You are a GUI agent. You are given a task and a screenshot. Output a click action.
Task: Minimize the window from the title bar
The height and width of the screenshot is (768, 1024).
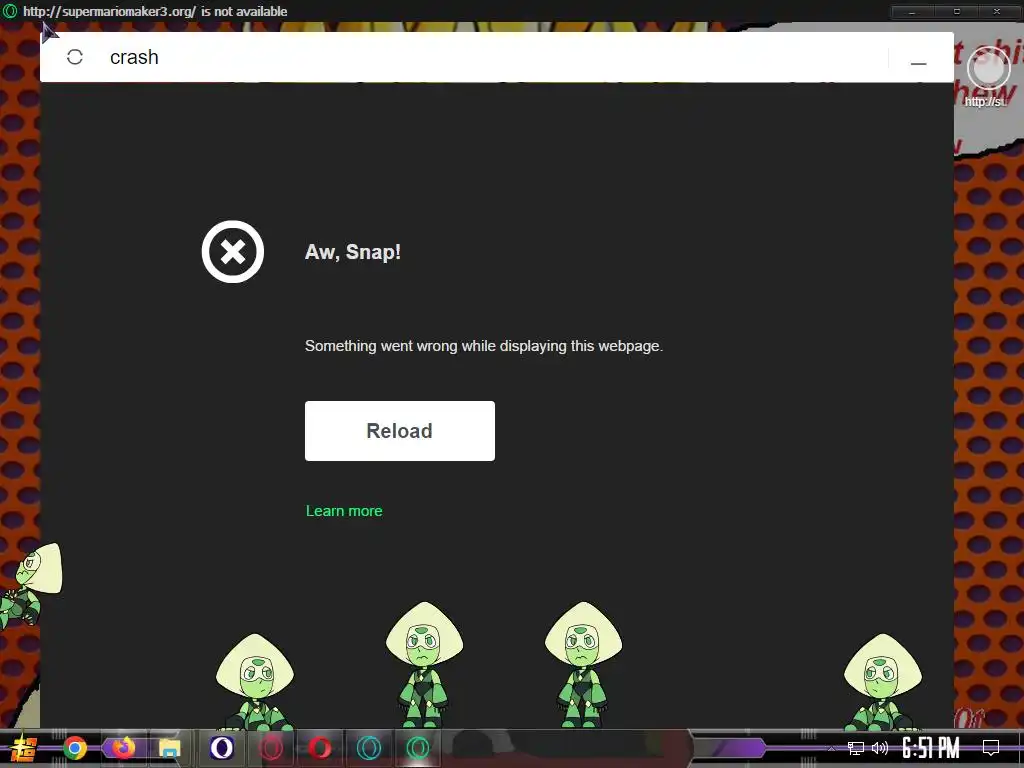(x=912, y=12)
